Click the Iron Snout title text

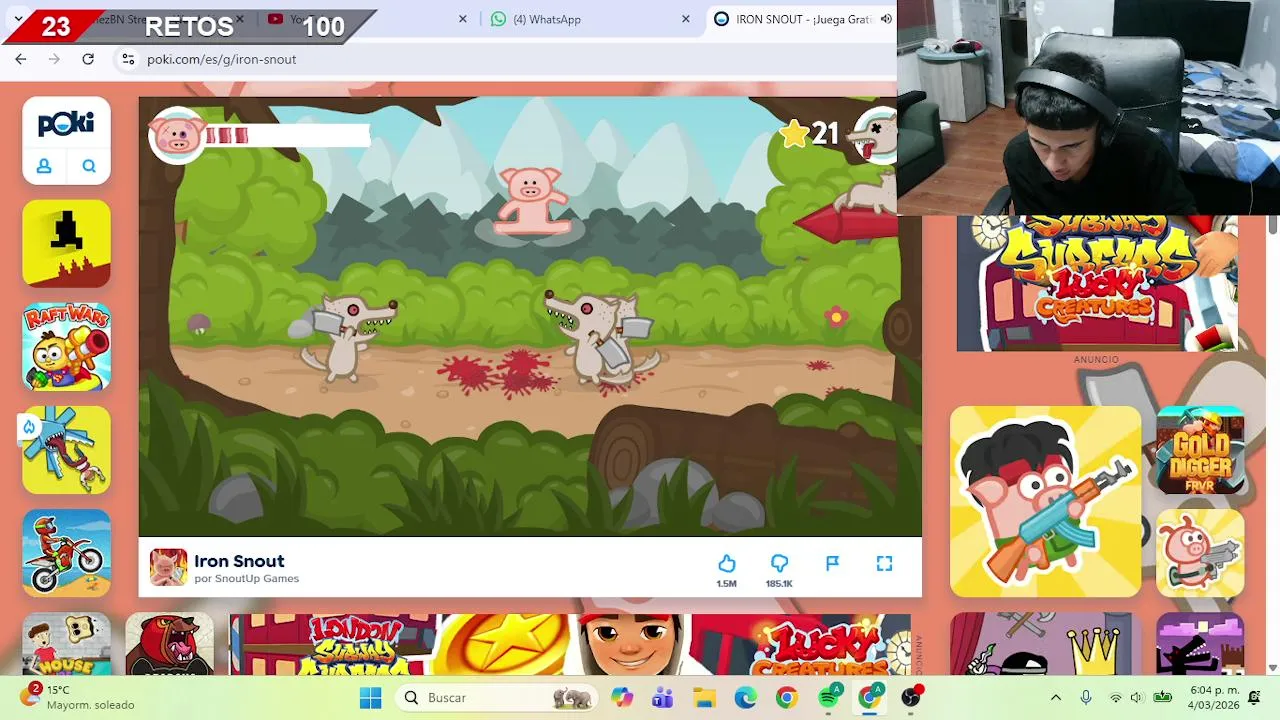239,561
